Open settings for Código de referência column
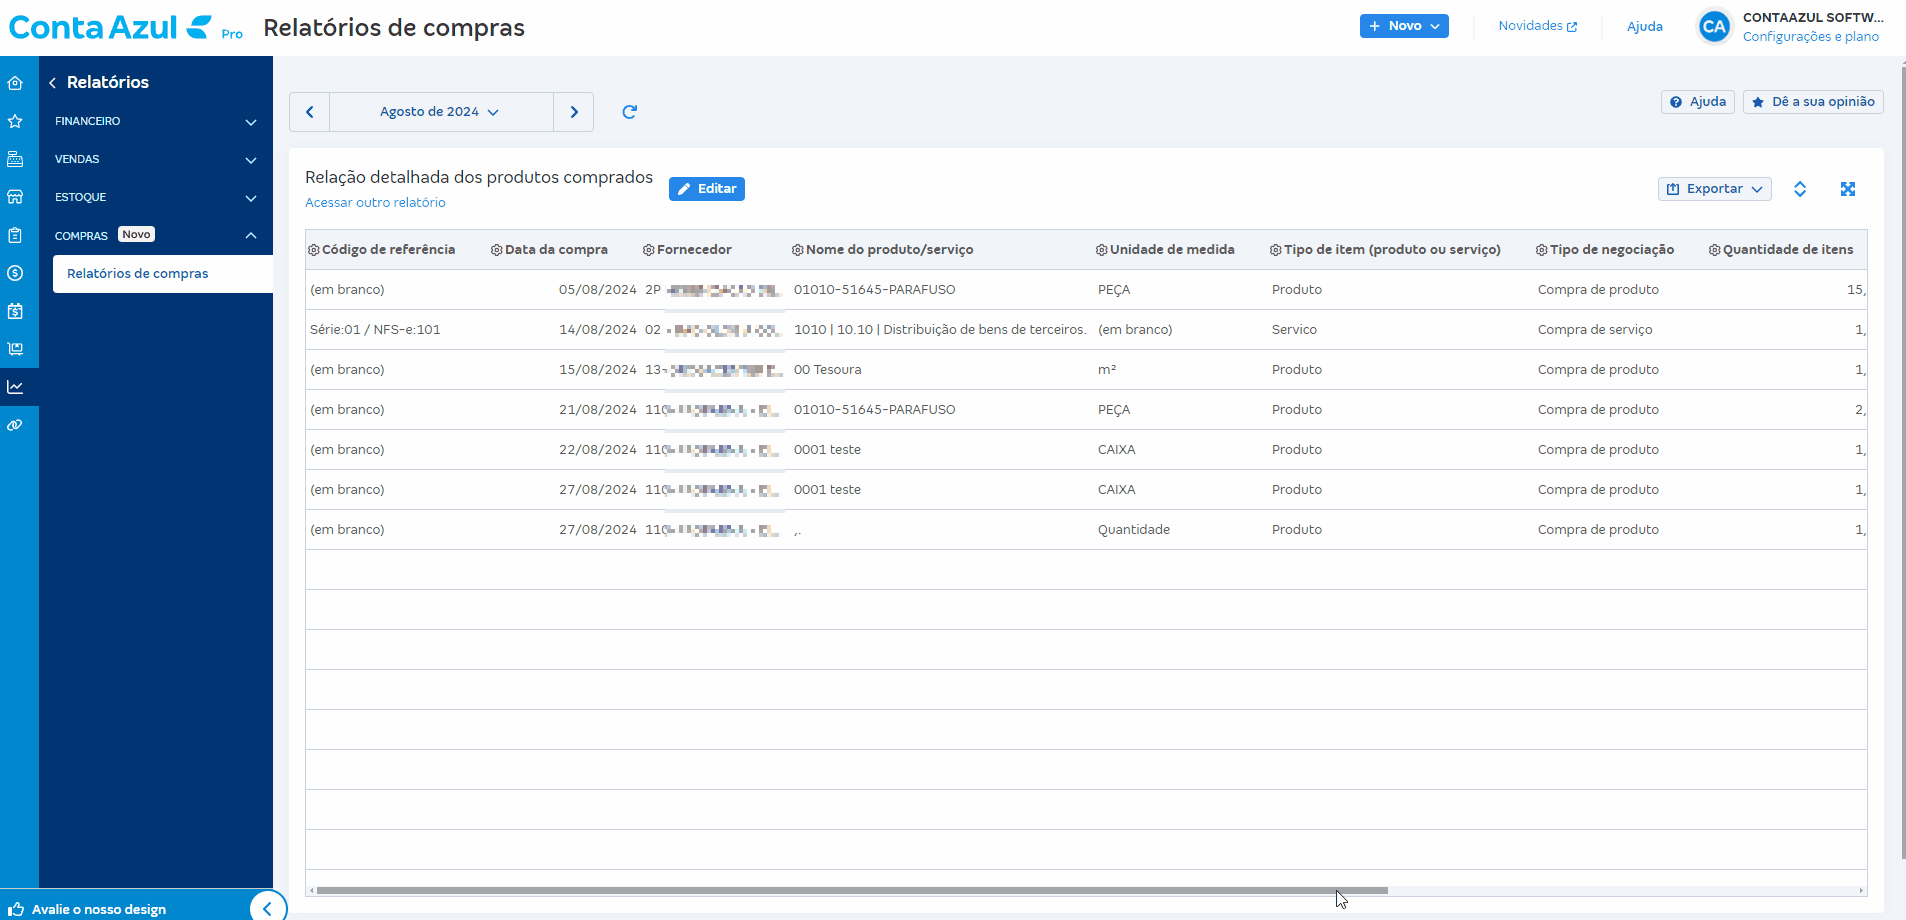 click(x=314, y=250)
